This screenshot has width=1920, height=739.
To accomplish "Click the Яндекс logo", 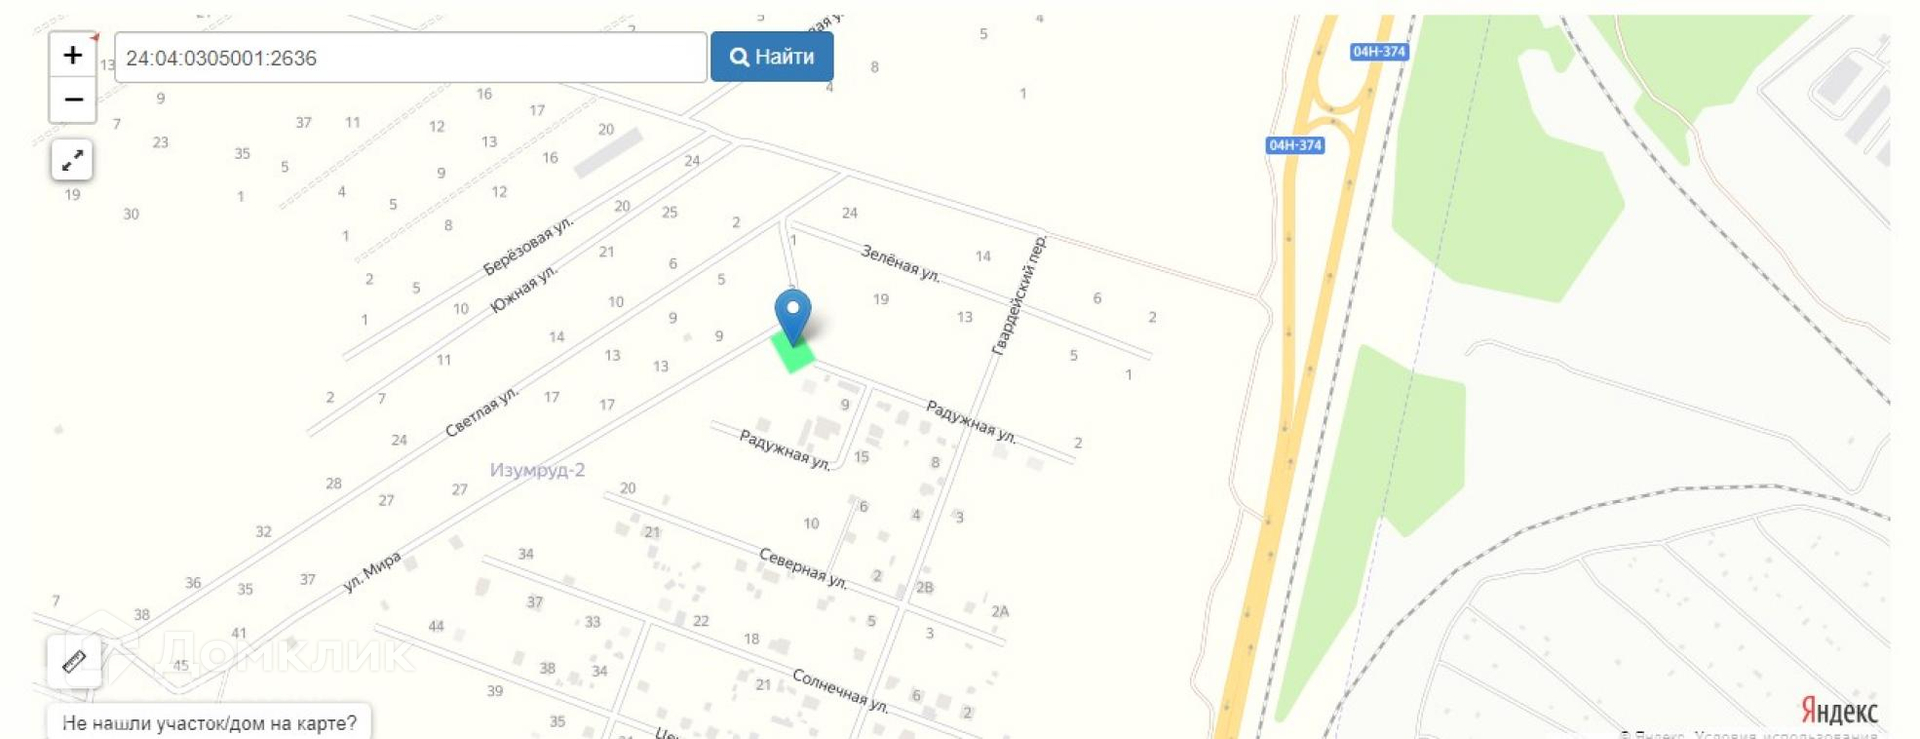I will (x=1839, y=711).
